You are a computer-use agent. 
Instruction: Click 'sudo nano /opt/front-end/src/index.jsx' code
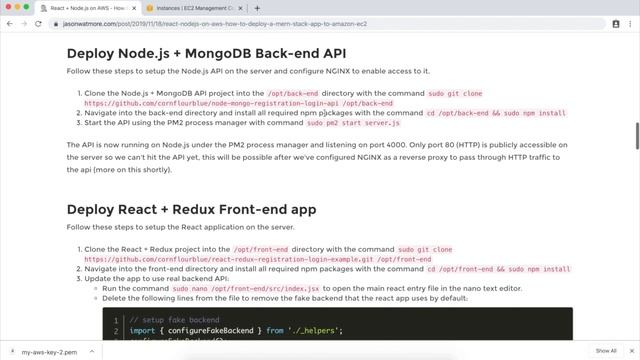pyautogui.click(x=246, y=289)
